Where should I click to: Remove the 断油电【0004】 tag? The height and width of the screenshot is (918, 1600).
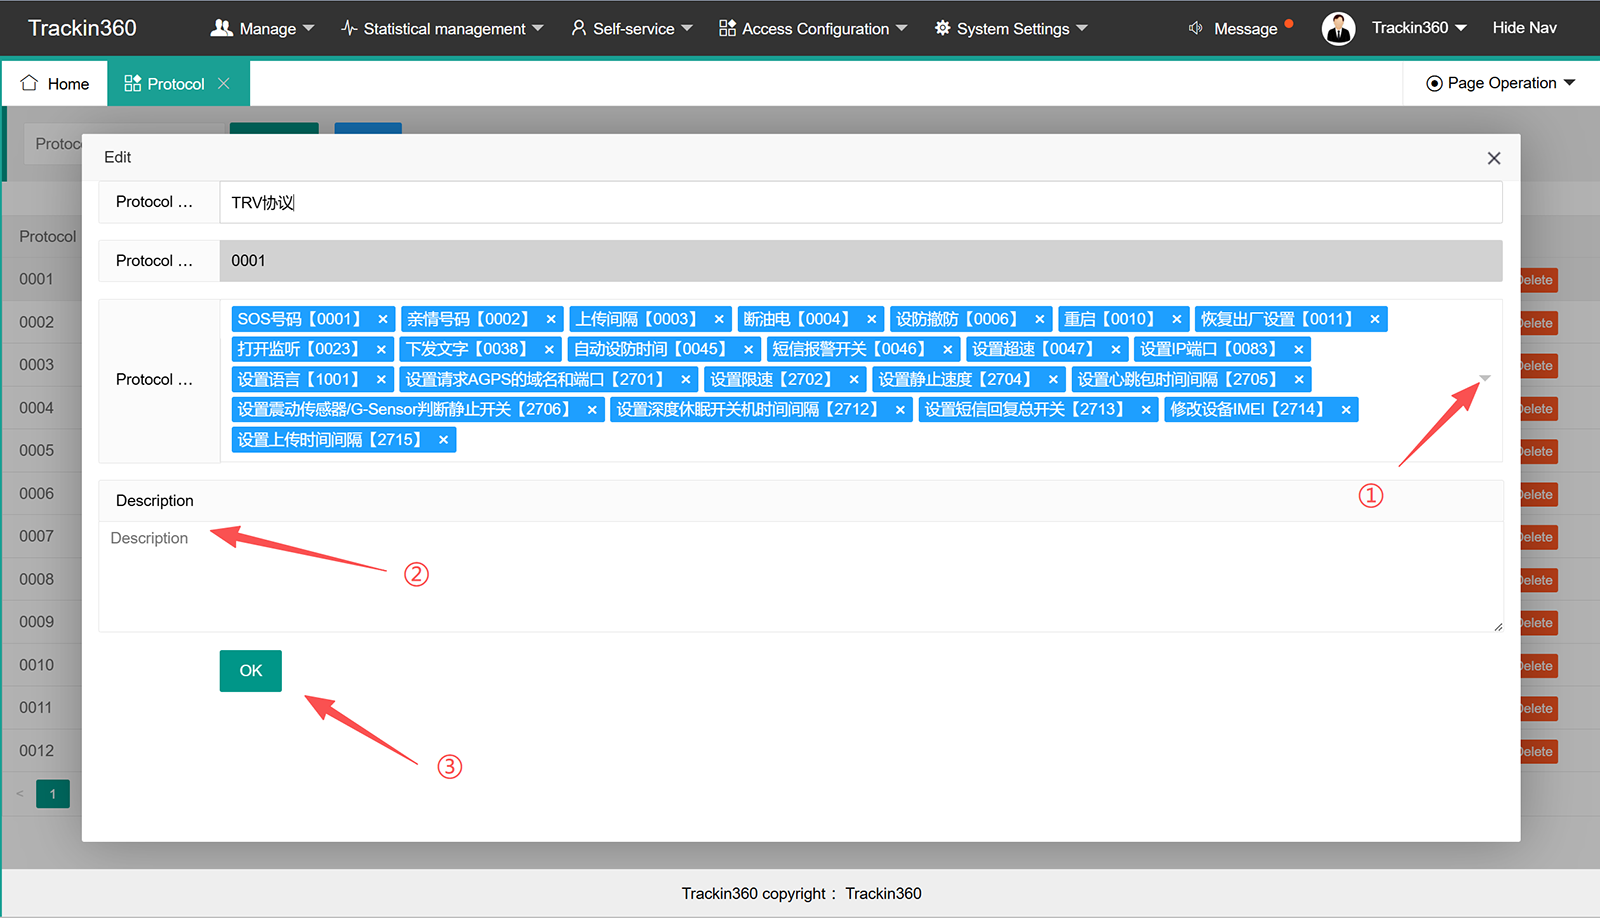[x=872, y=319]
